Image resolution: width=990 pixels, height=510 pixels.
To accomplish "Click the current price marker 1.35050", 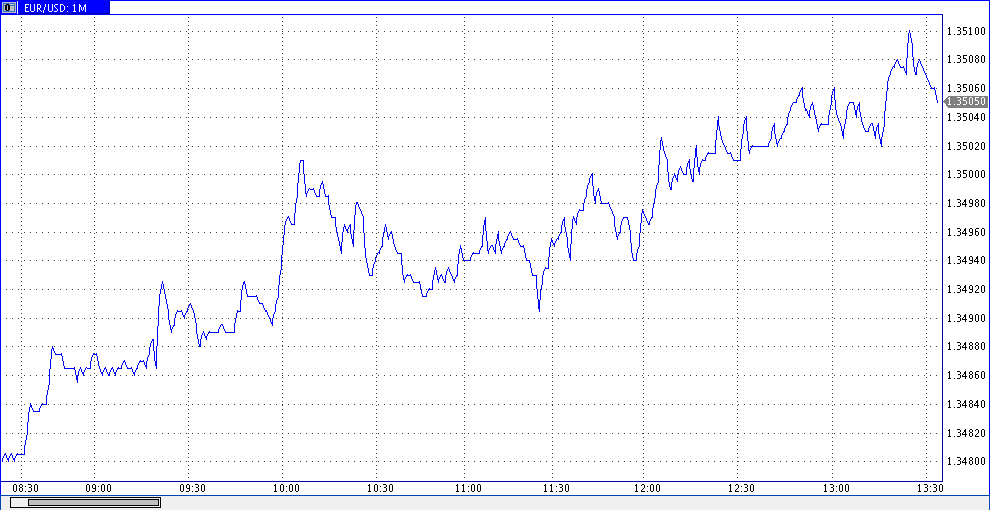I will 967,101.
